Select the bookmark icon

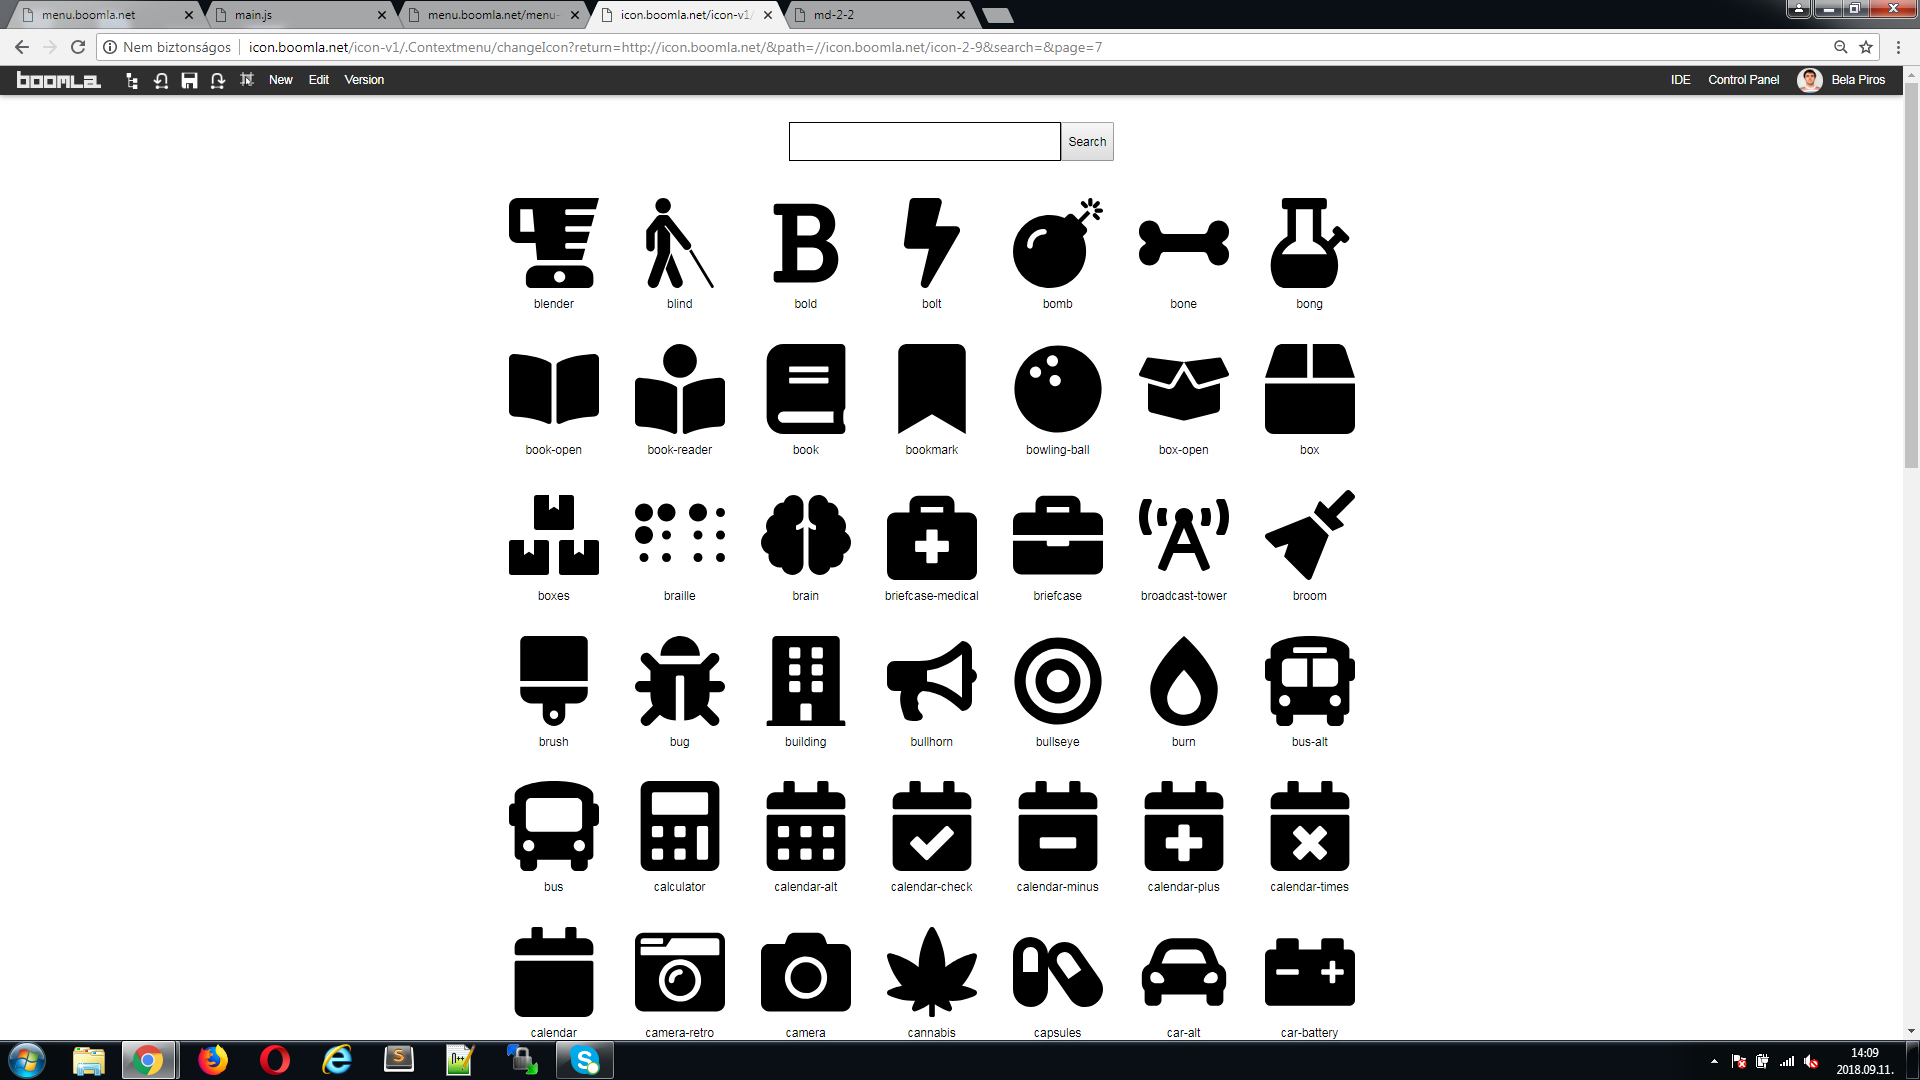tap(932, 389)
